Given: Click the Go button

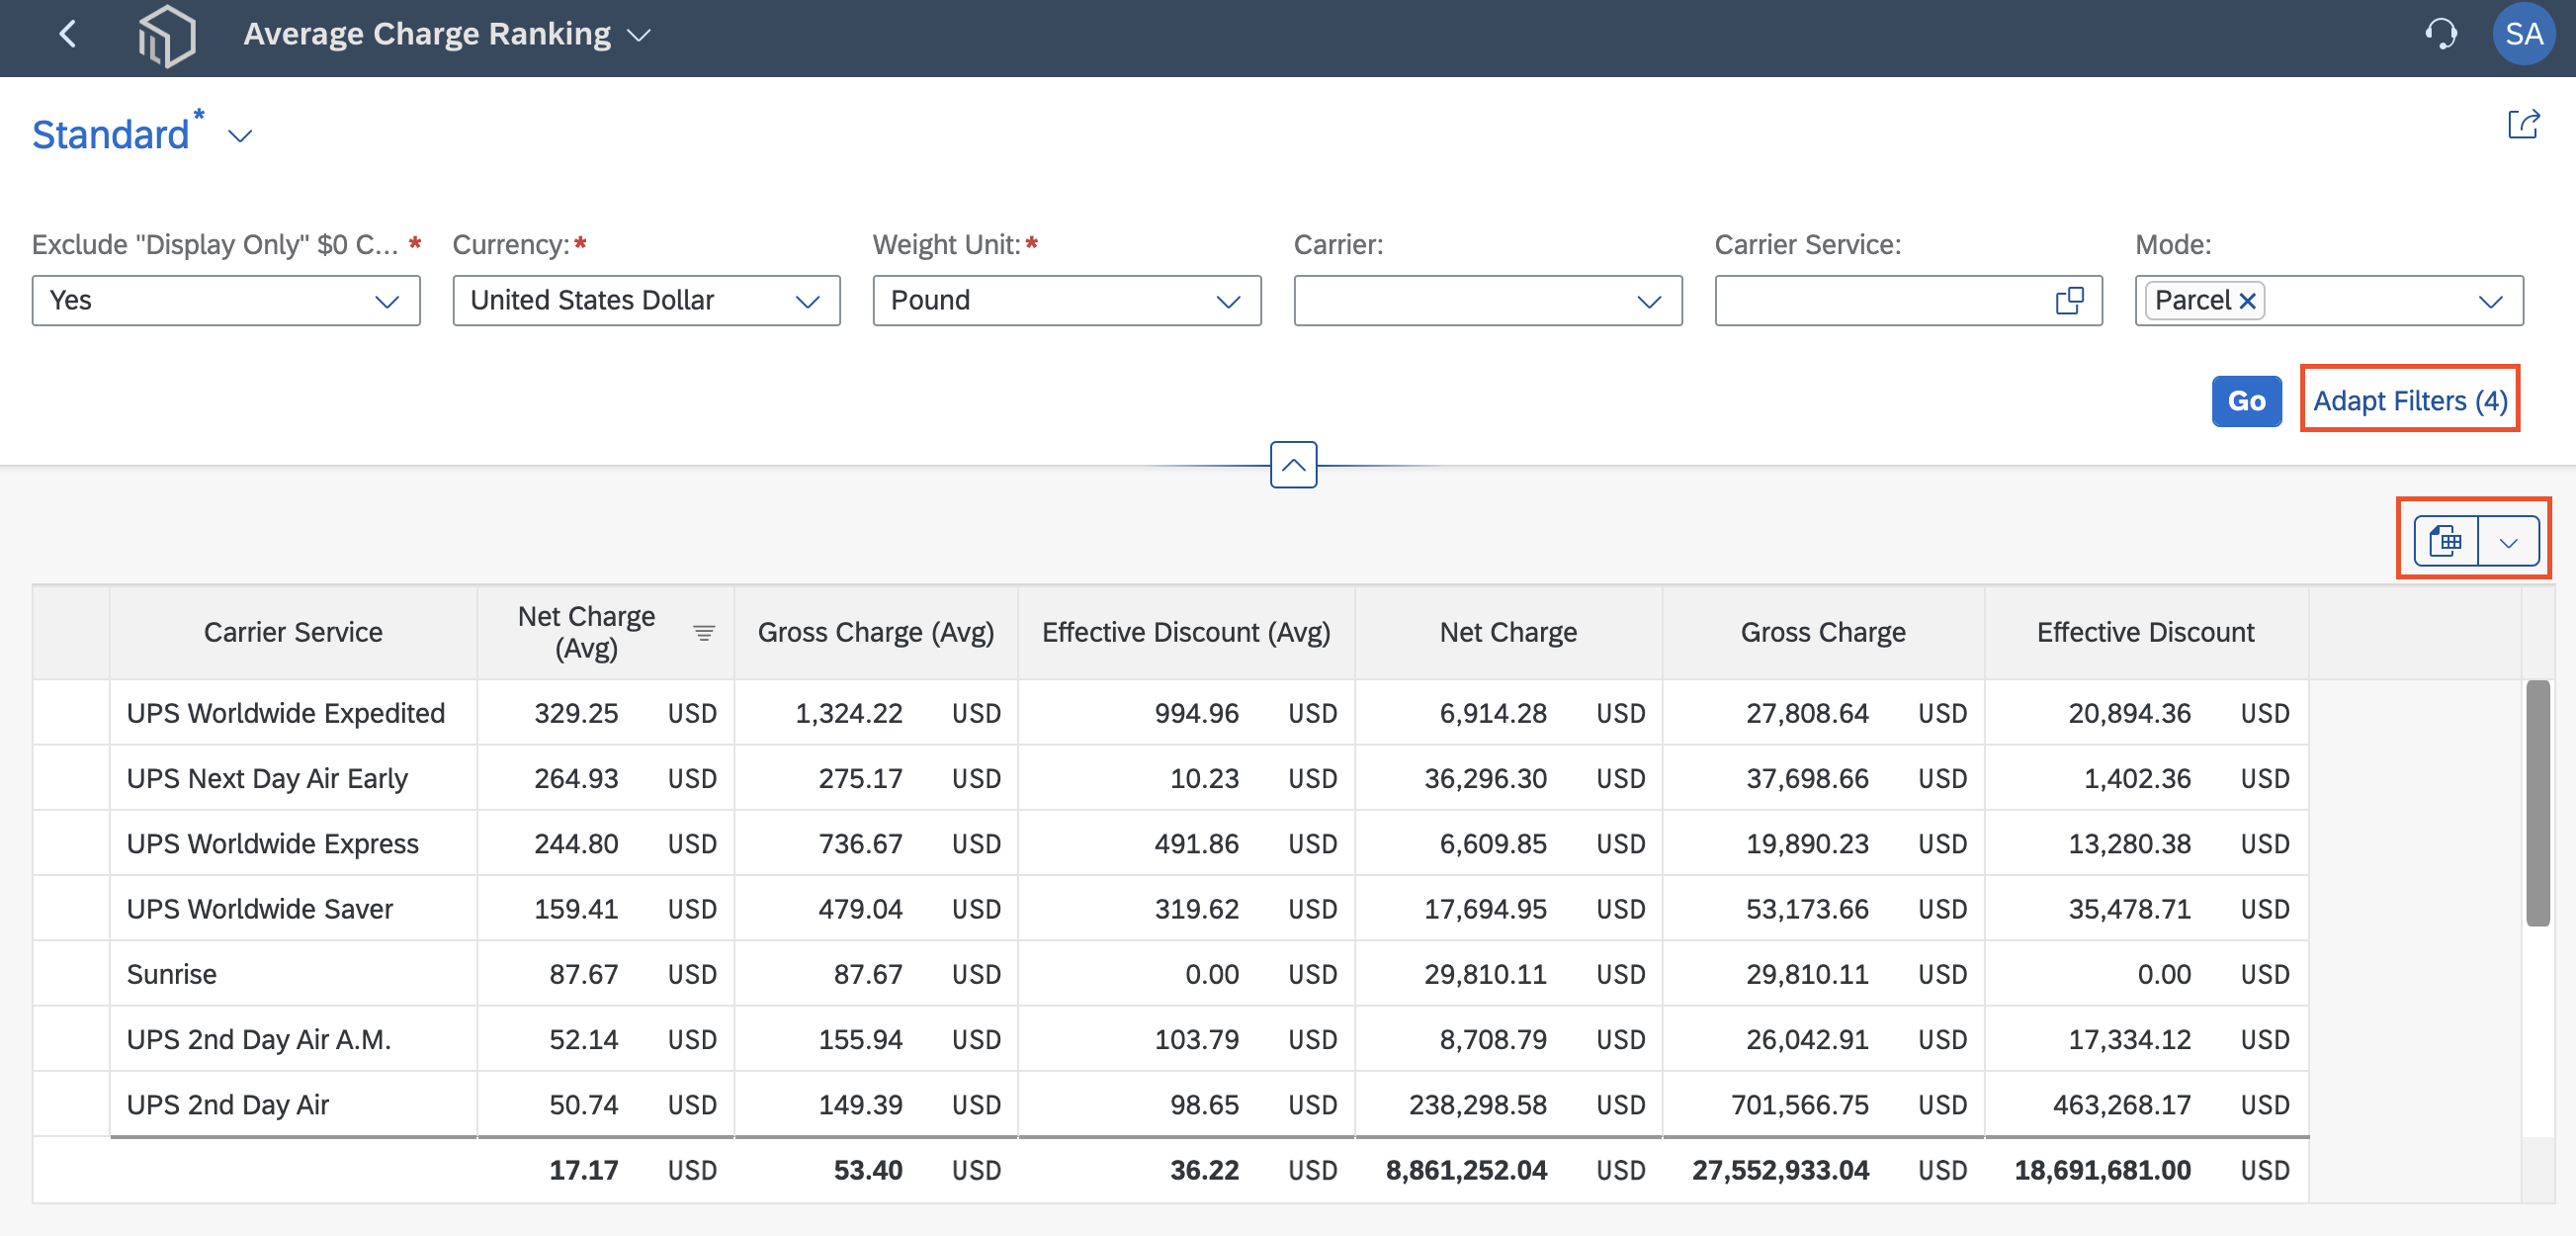Looking at the screenshot, I should point(2246,401).
